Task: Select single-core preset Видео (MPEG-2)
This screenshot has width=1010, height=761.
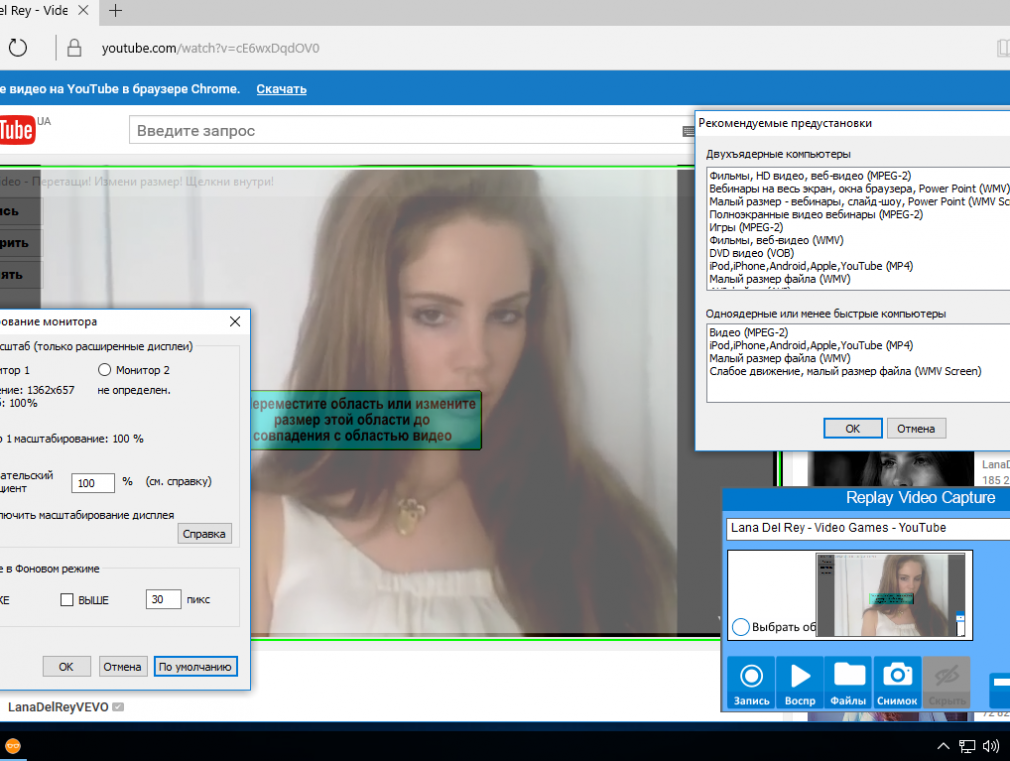Action: (x=748, y=332)
